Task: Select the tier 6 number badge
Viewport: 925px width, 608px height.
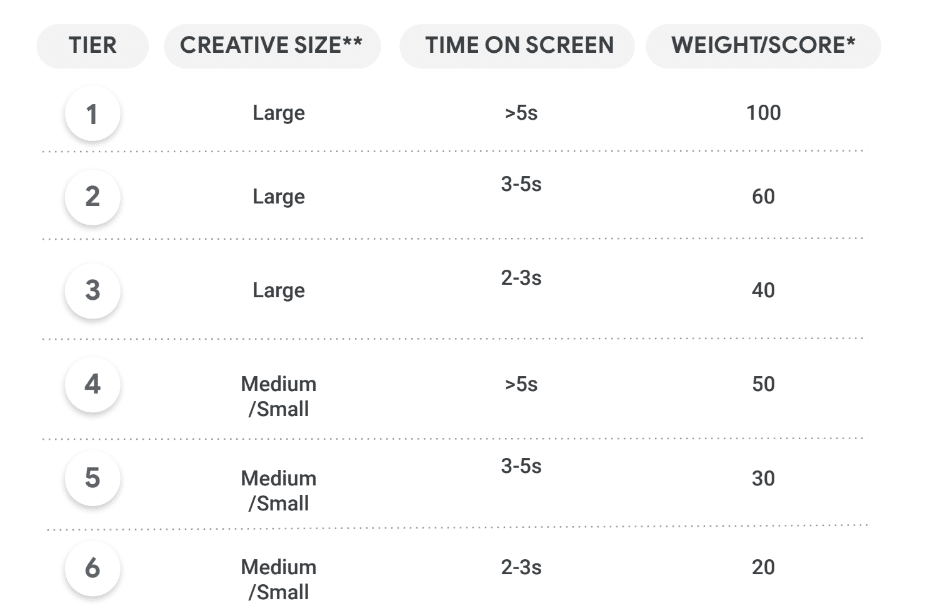Action: click(x=92, y=568)
